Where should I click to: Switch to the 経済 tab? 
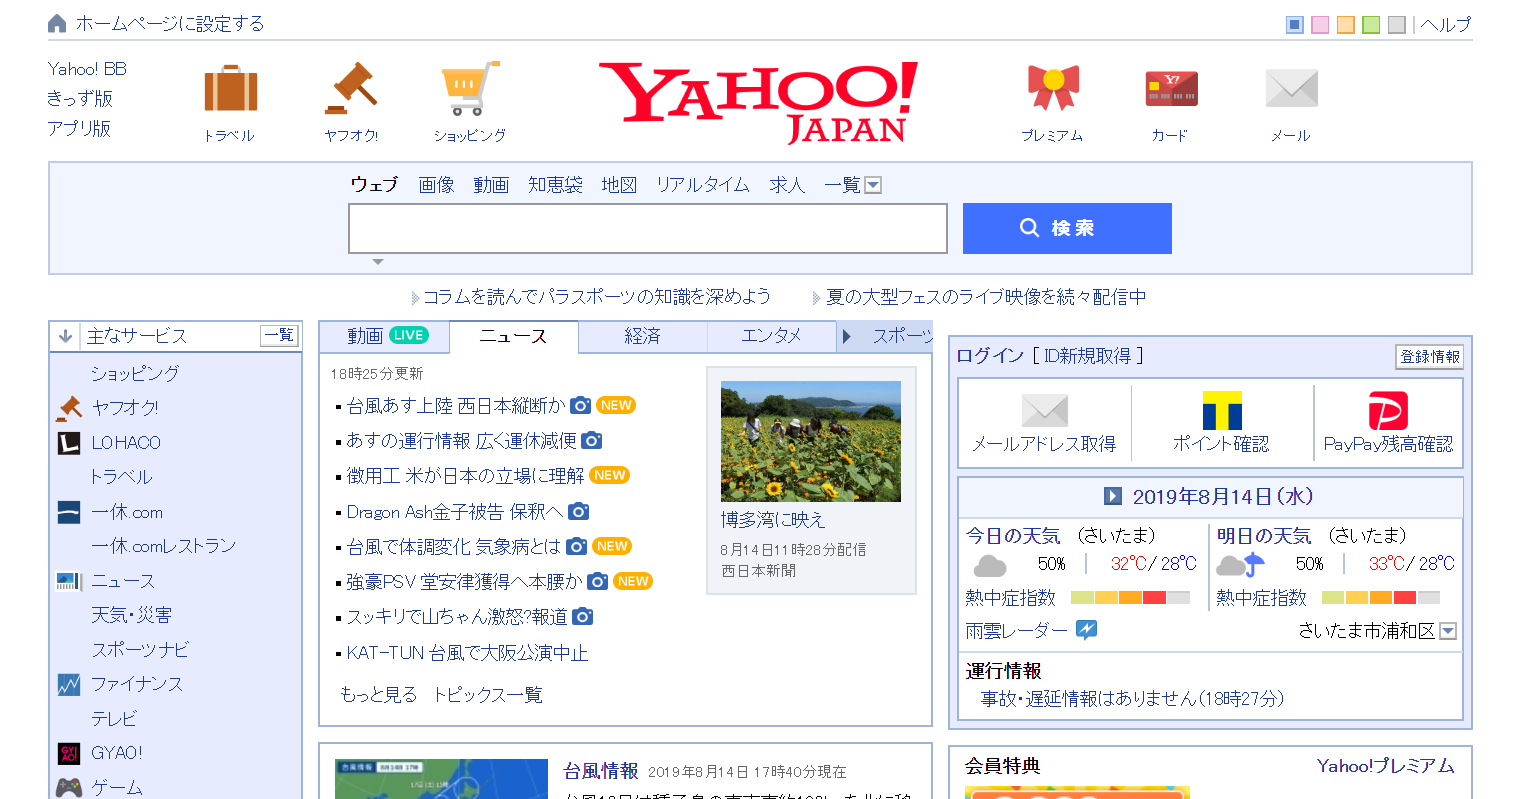[x=642, y=336]
